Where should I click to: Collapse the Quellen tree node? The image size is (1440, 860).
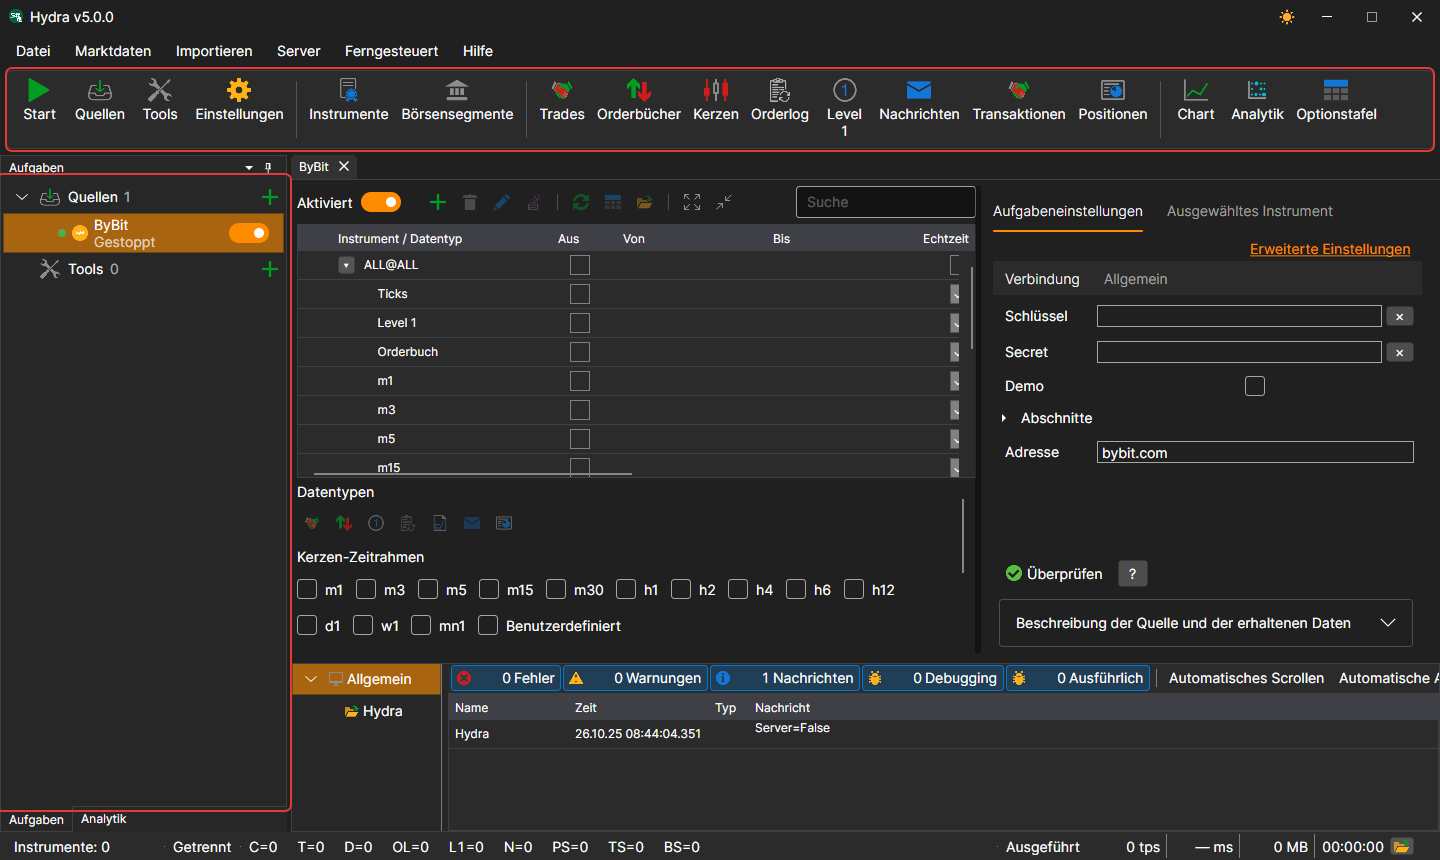(x=22, y=197)
